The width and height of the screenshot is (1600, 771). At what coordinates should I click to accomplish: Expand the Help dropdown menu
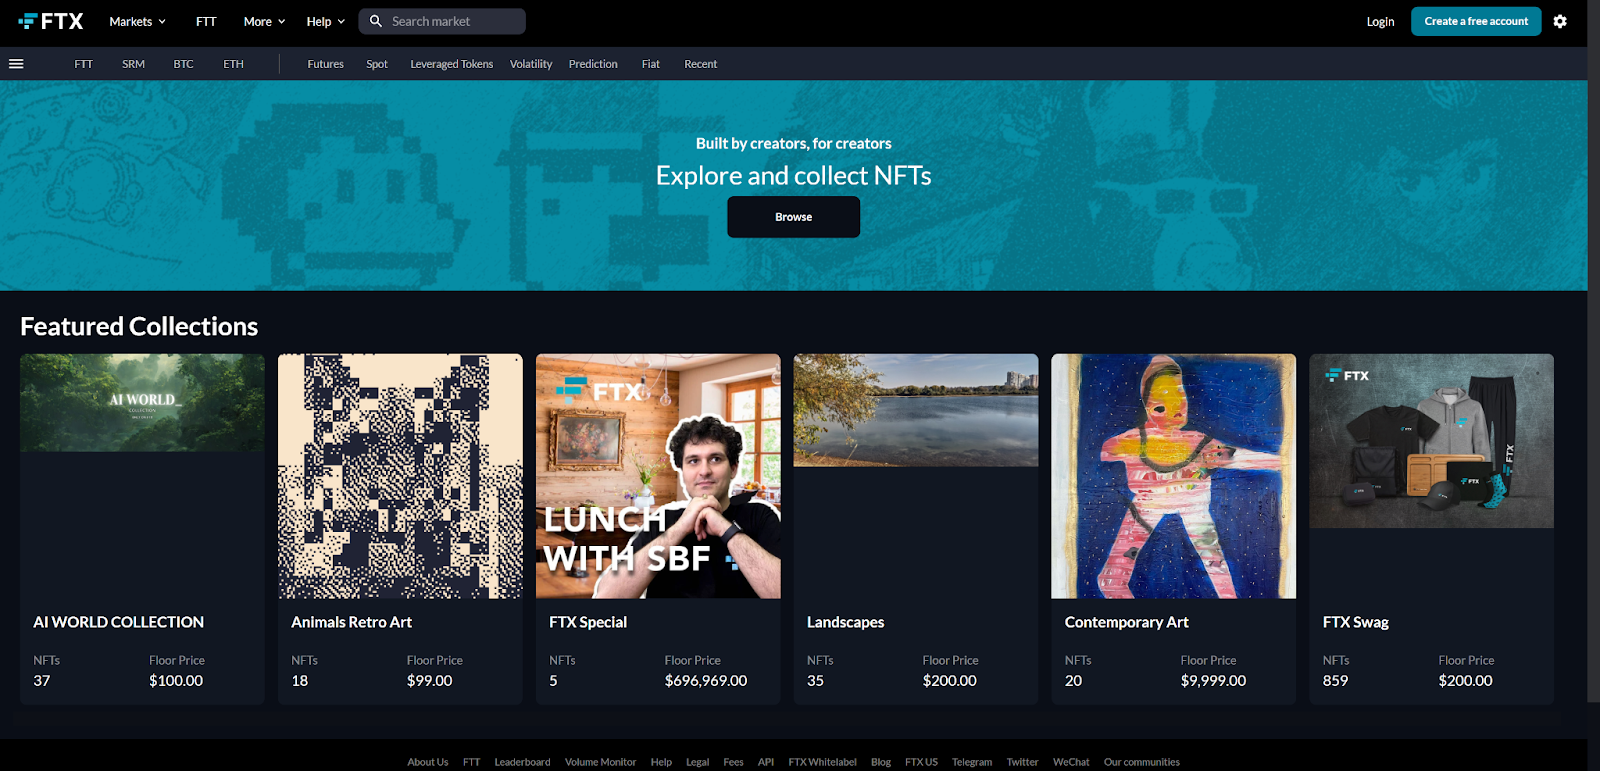click(x=326, y=21)
